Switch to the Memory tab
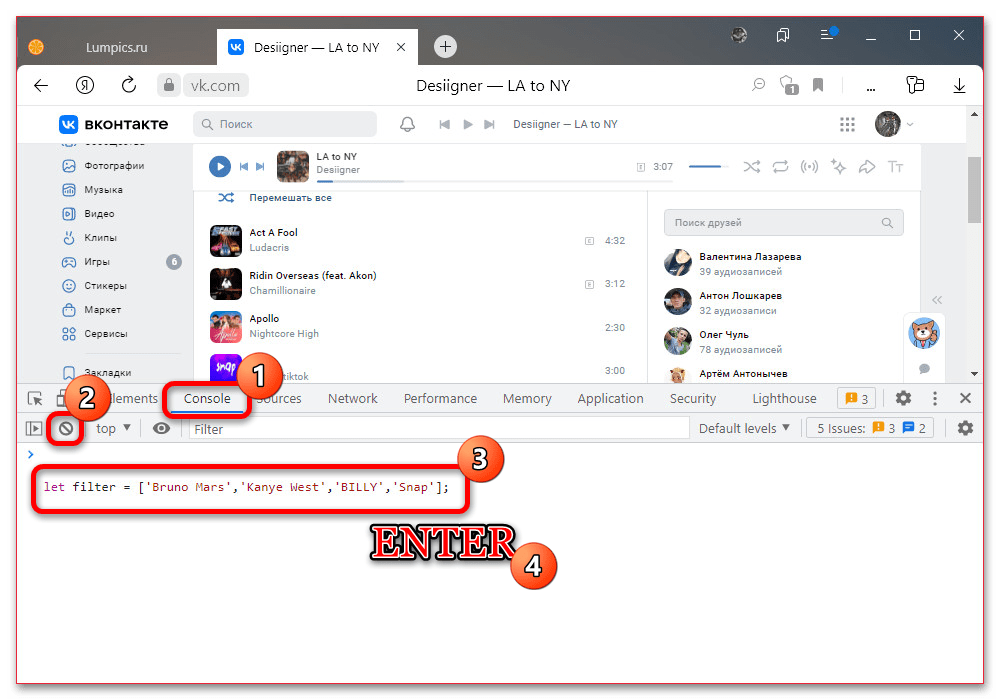The height and width of the screenshot is (700, 1000). coord(527,398)
